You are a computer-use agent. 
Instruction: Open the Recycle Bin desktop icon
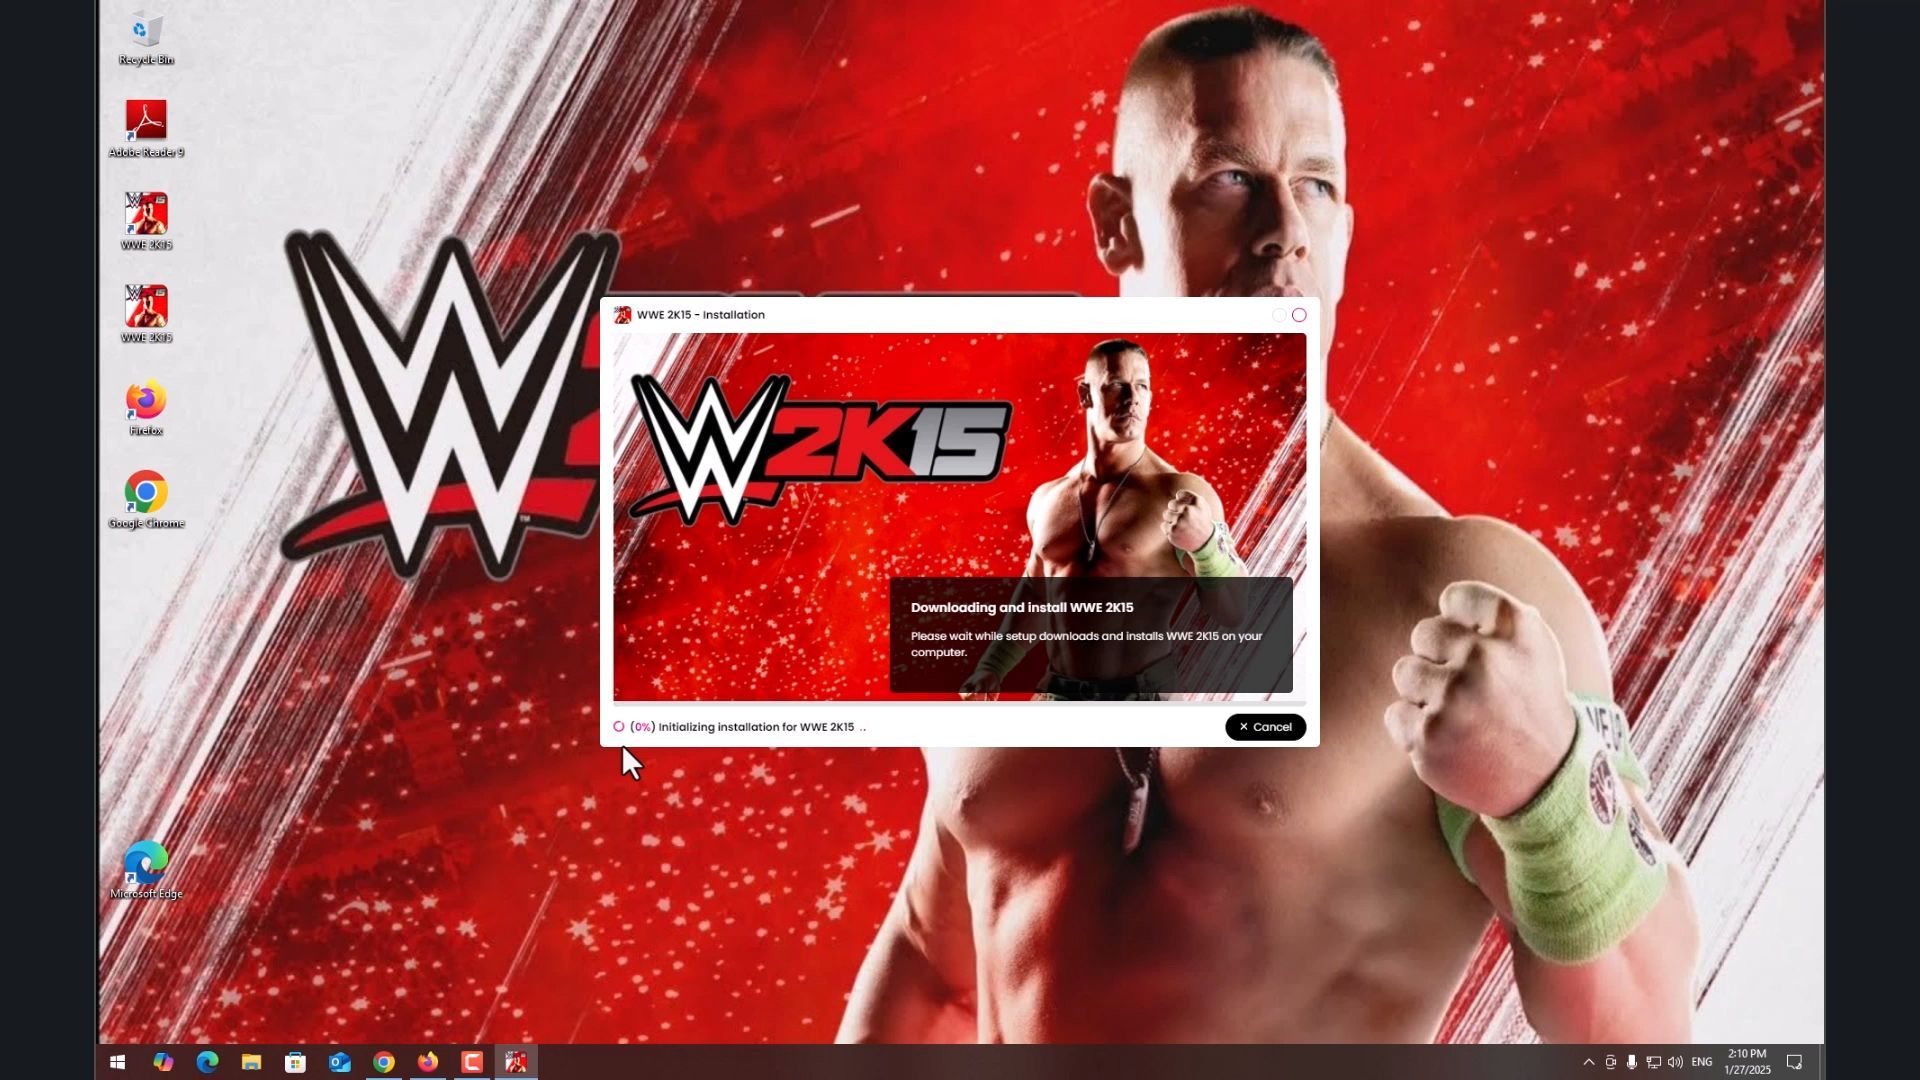pyautogui.click(x=146, y=38)
